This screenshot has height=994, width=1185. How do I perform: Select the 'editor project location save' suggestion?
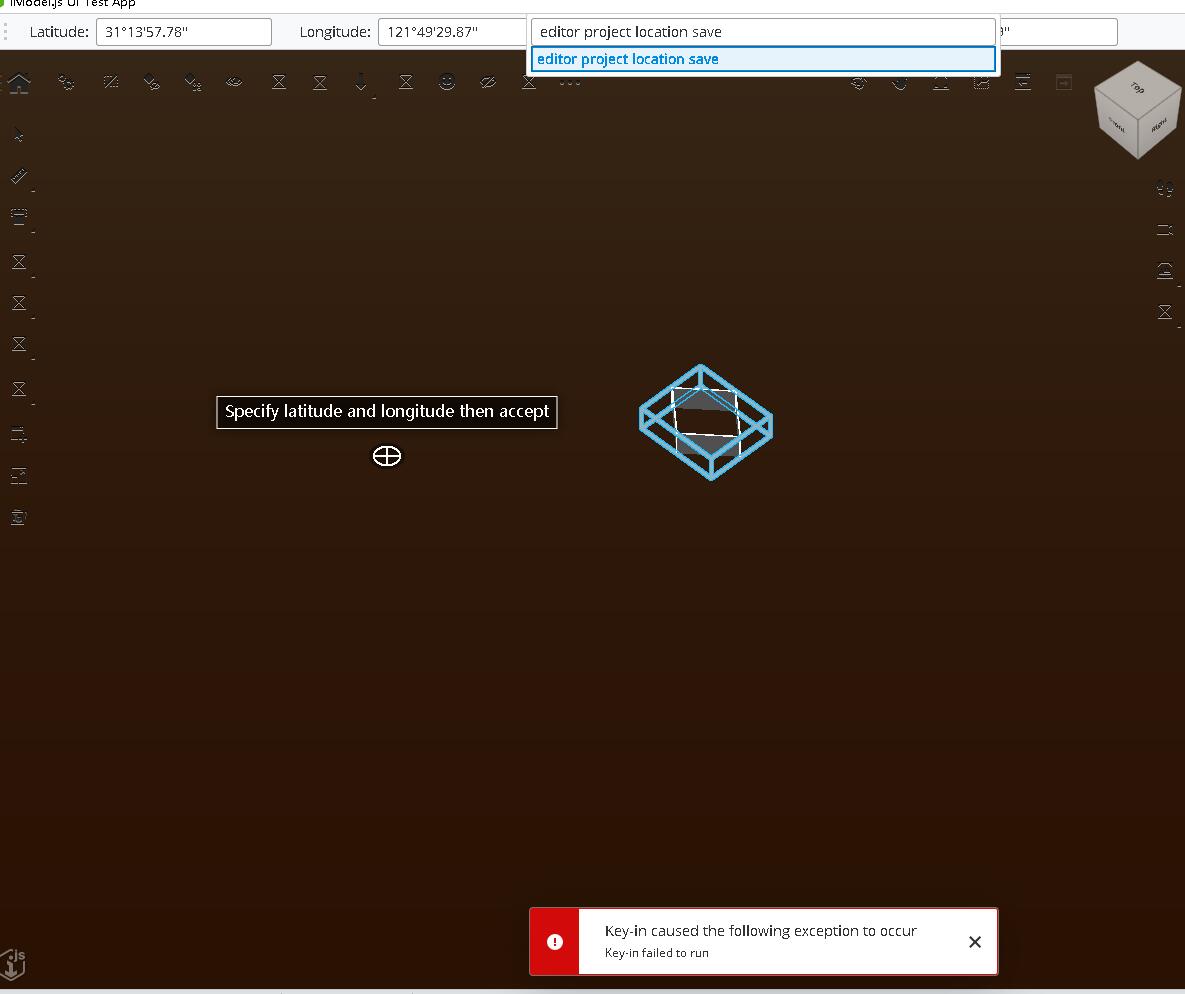click(x=763, y=59)
